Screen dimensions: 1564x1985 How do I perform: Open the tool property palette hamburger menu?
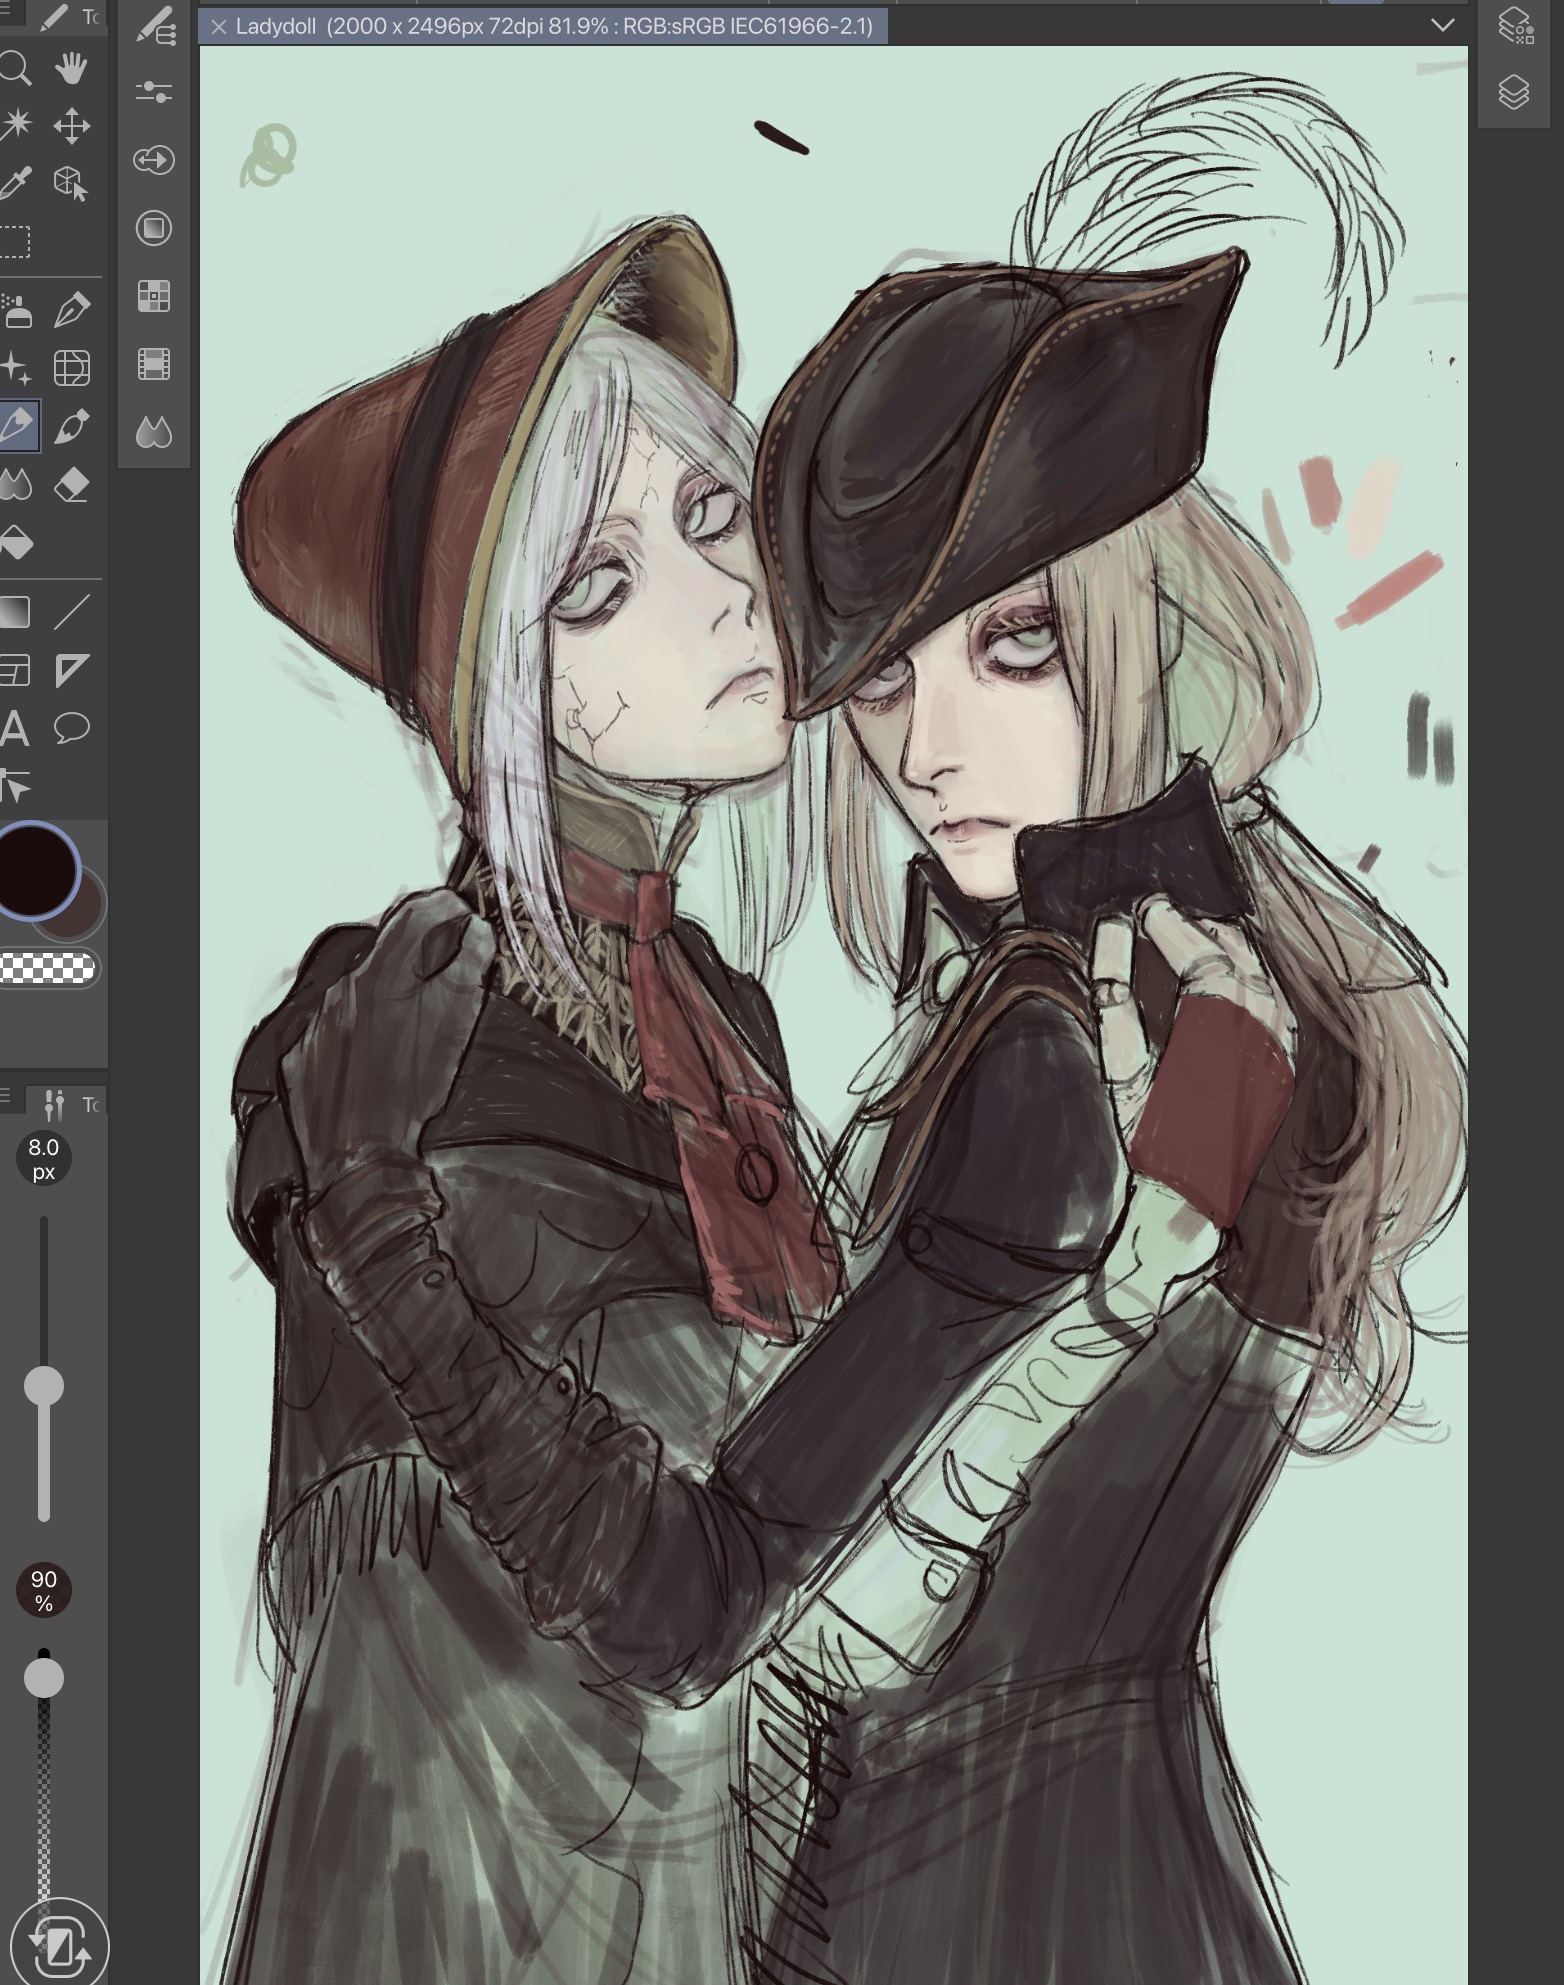[5, 1096]
